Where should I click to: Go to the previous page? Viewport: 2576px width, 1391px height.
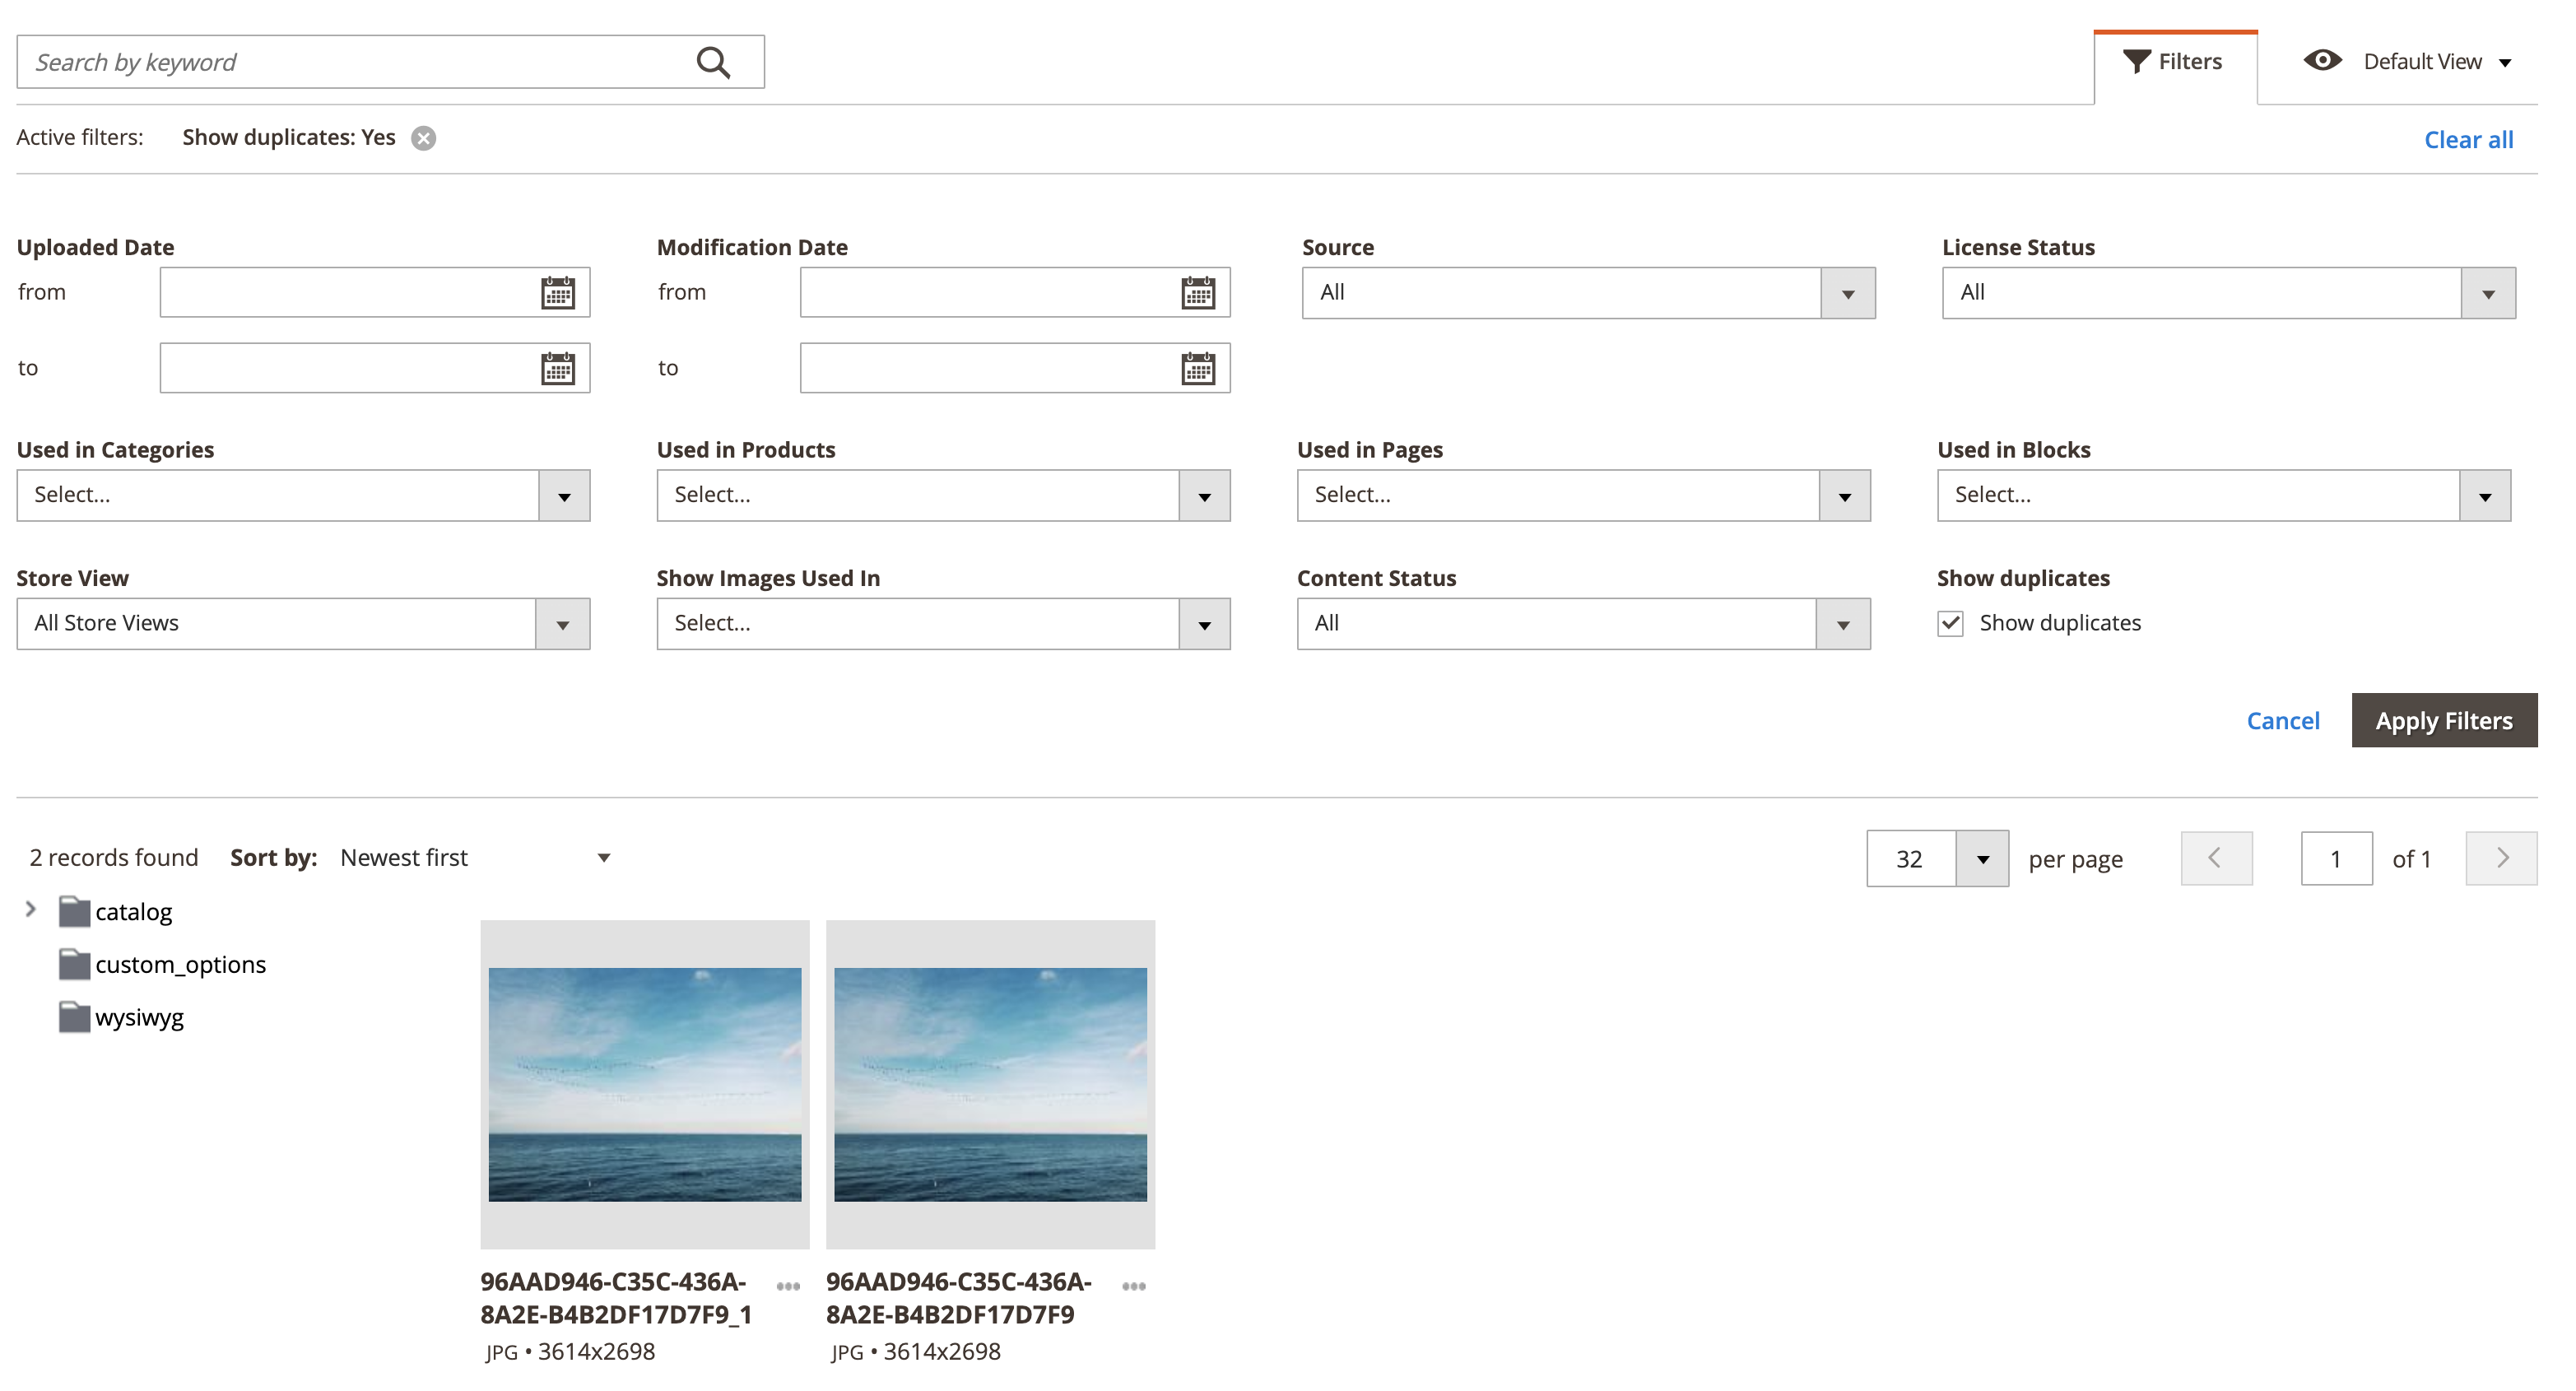pos(2216,858)
